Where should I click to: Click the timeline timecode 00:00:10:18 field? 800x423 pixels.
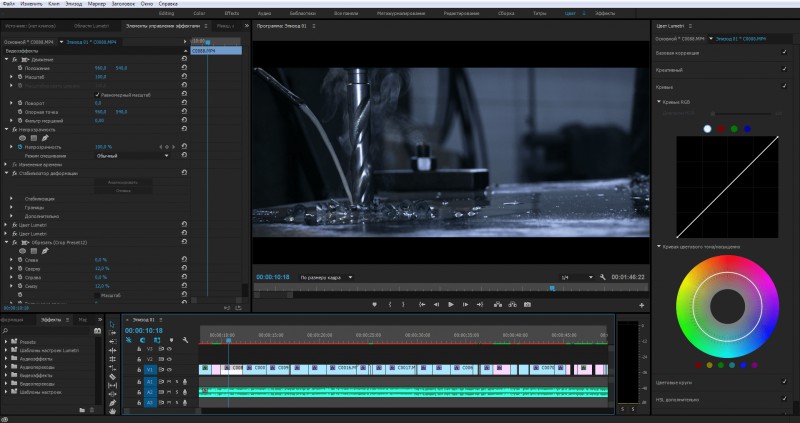tap(144, 330)
